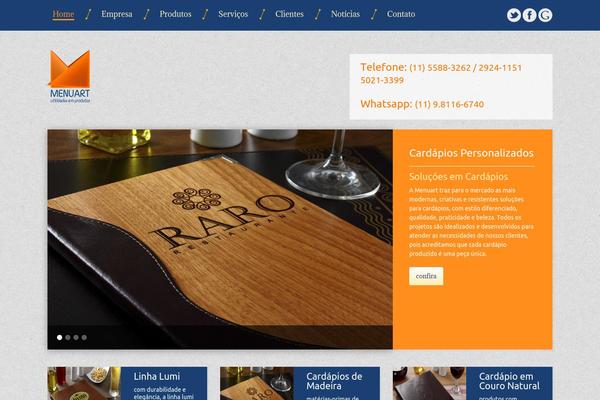Open the Produtos menu item

[x=175, y=14]
